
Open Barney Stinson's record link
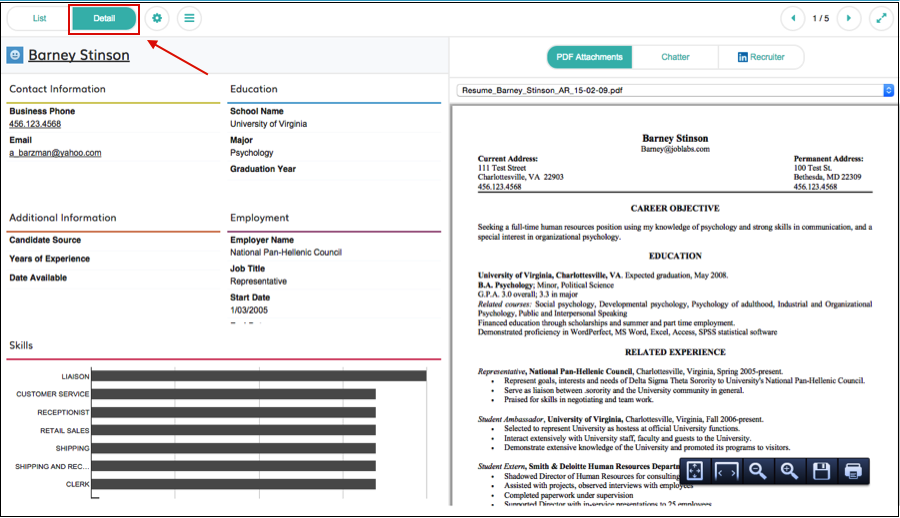(79, 55)
